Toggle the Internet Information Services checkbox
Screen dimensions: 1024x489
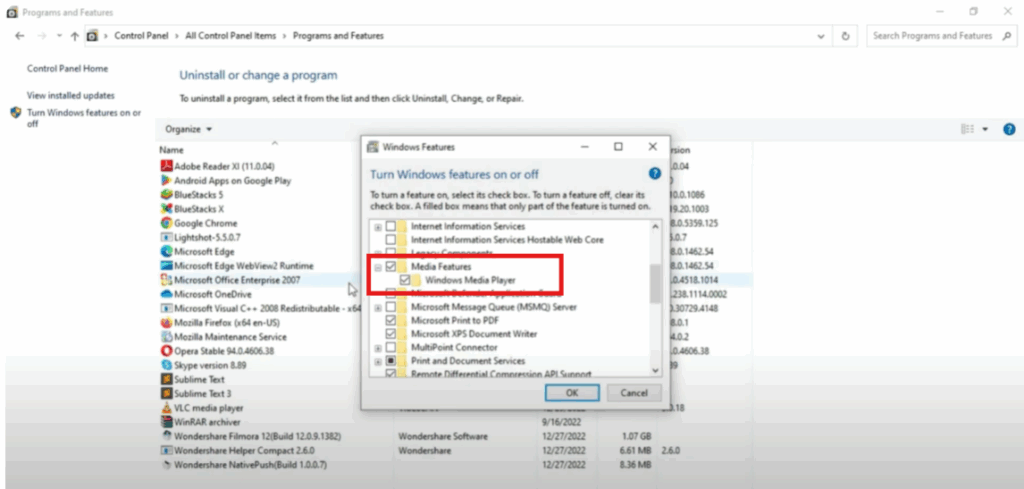pos(391,227)
